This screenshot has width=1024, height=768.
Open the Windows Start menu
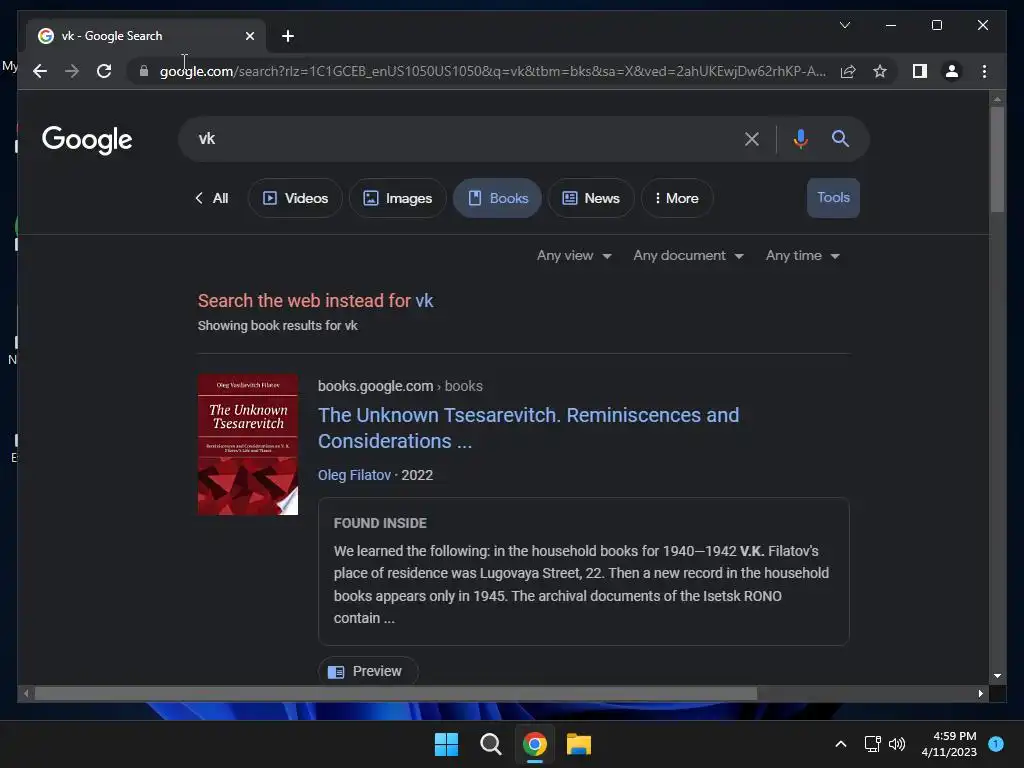[447, 744]
